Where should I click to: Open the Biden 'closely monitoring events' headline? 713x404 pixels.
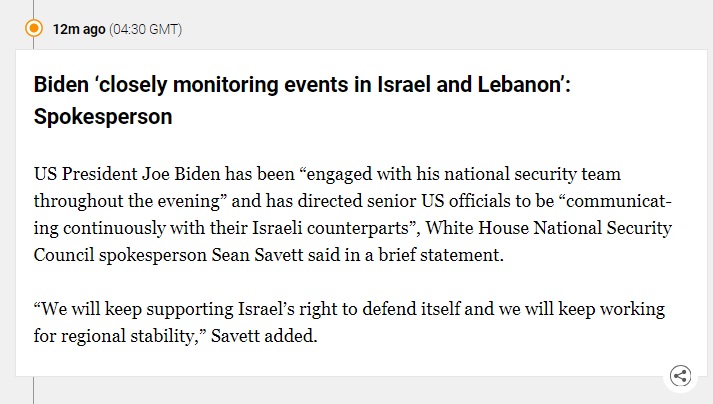tap(302, 85)
